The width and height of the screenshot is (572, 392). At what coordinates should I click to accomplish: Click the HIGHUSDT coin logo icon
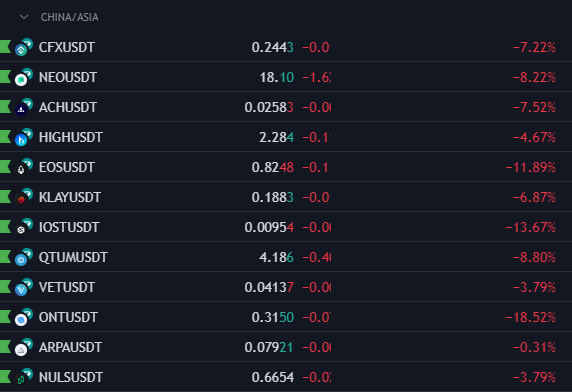(24, 137)
